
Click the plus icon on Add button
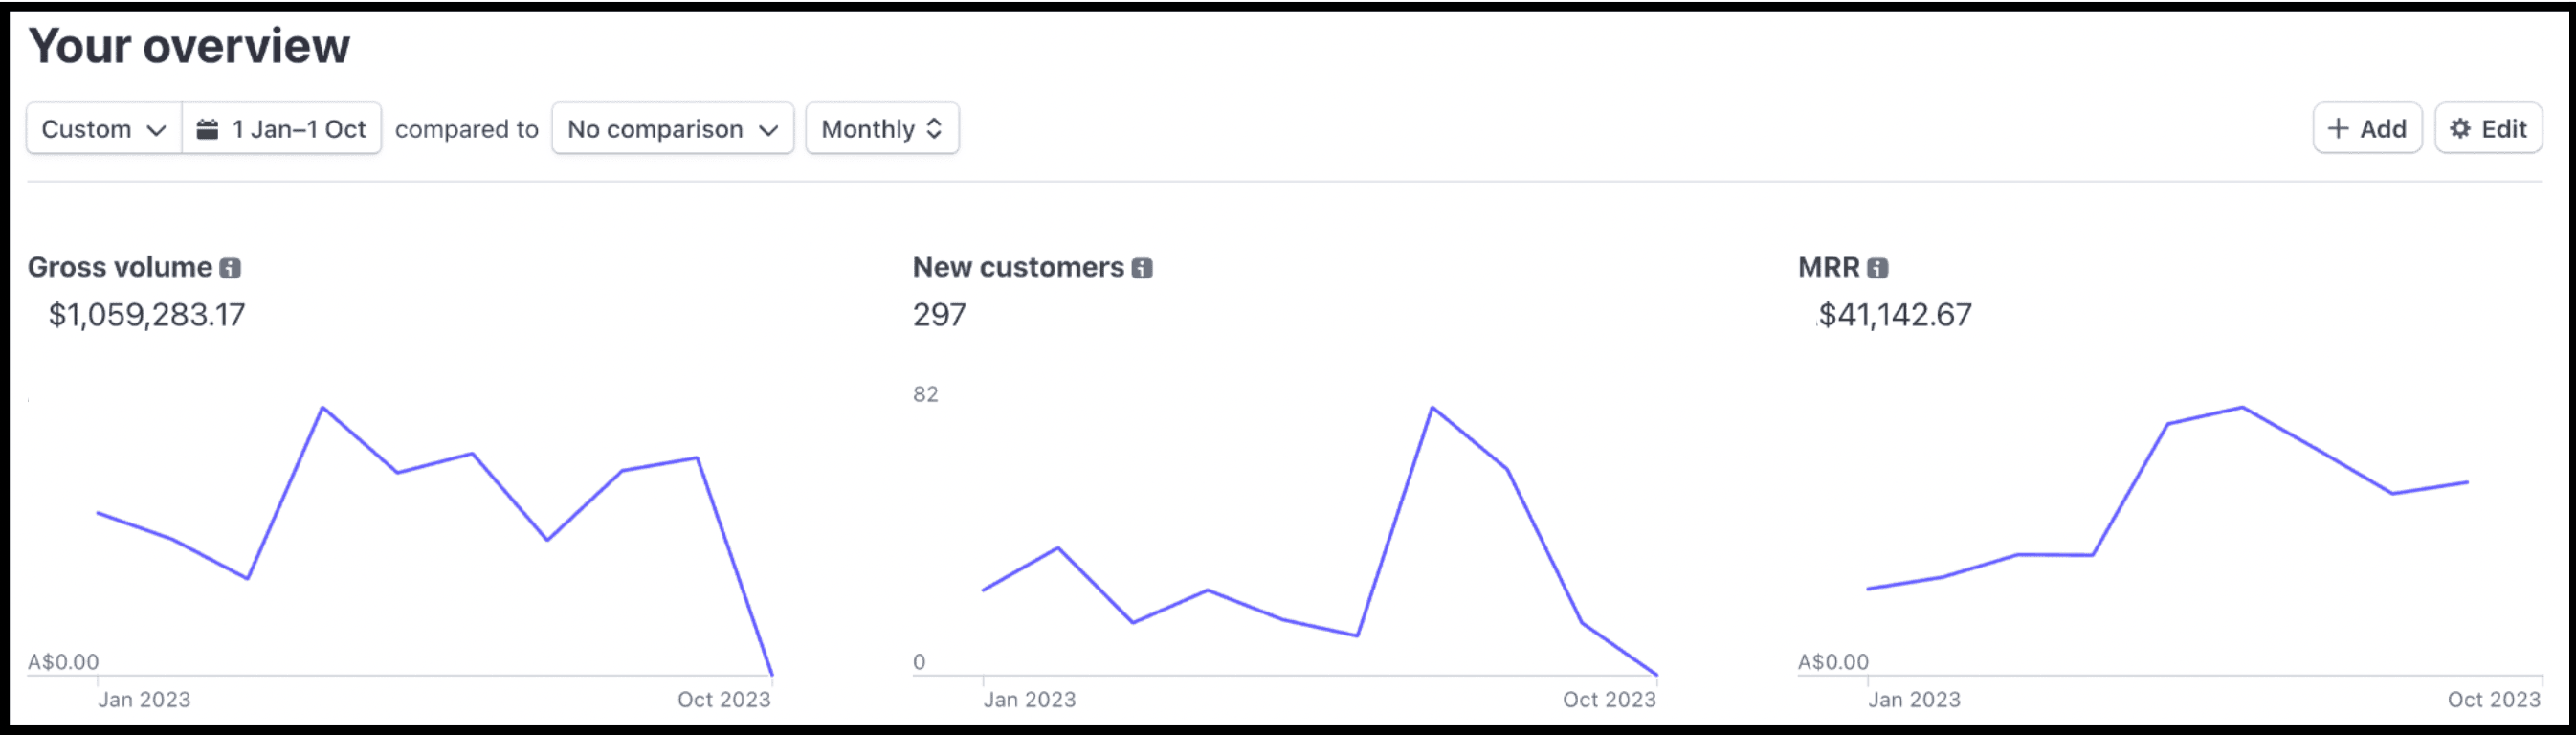click(x=2338, y=129)
